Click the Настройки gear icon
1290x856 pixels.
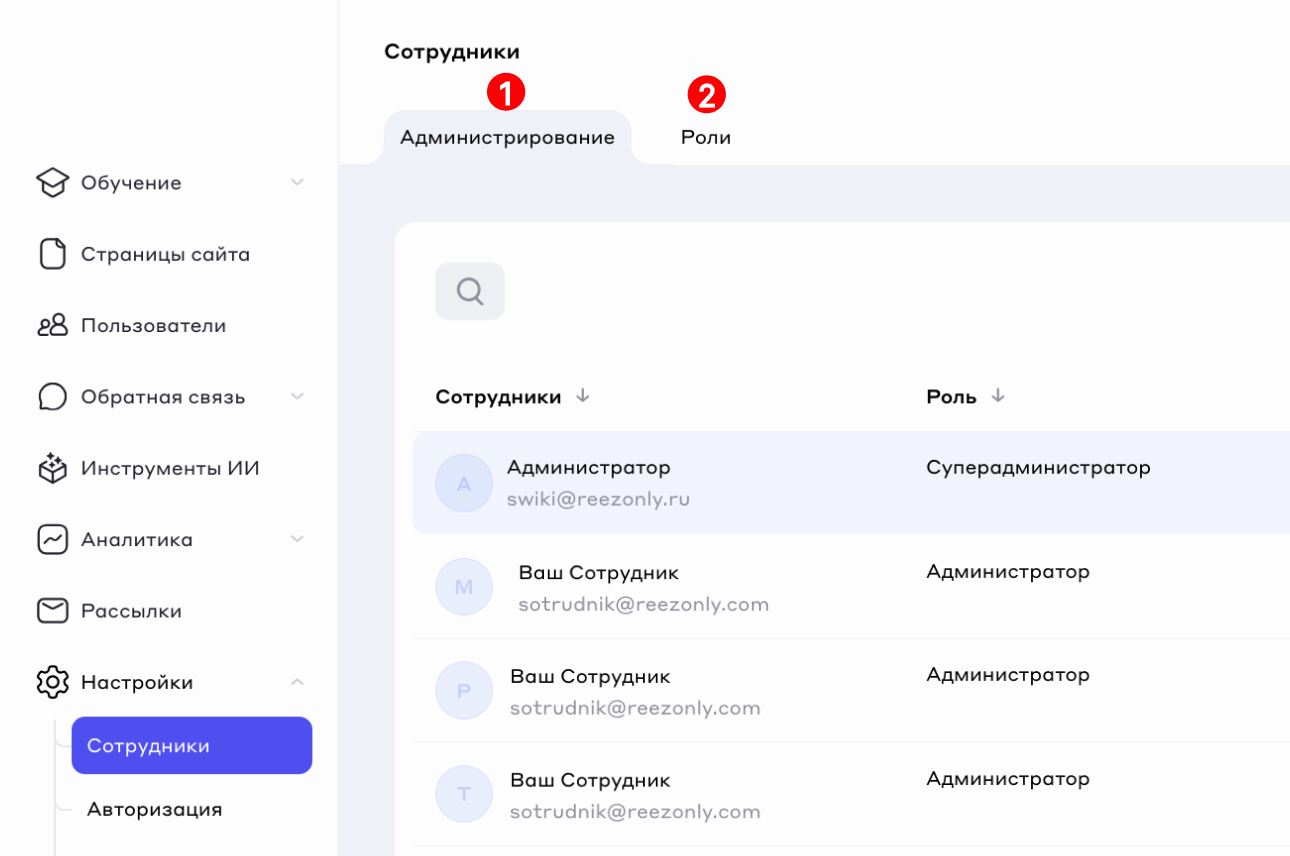pyautogui.click(x=52, y=682)
